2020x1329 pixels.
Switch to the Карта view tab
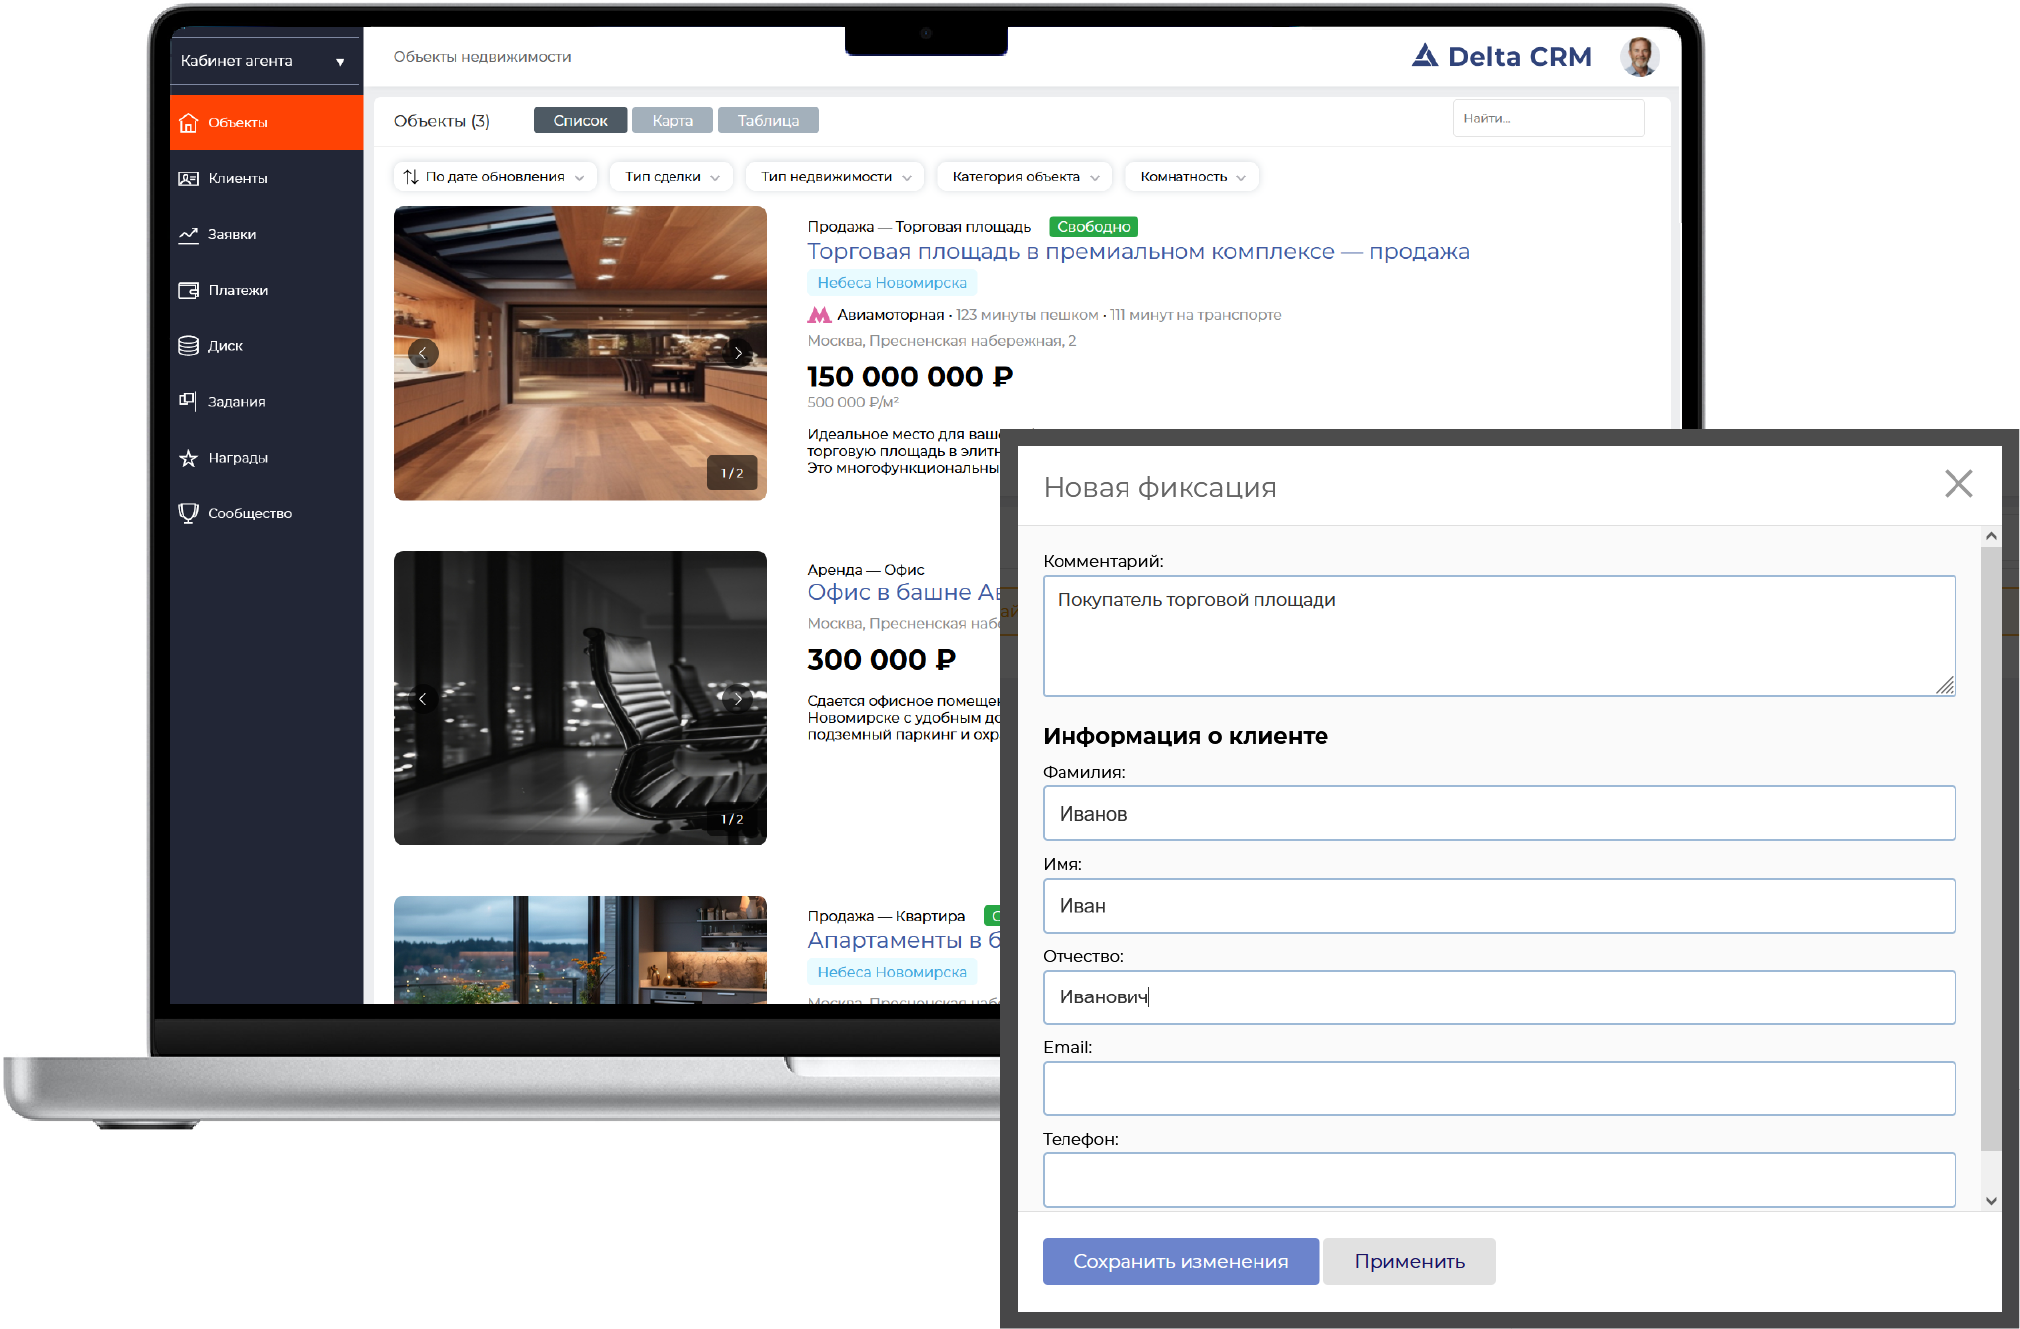672,121
